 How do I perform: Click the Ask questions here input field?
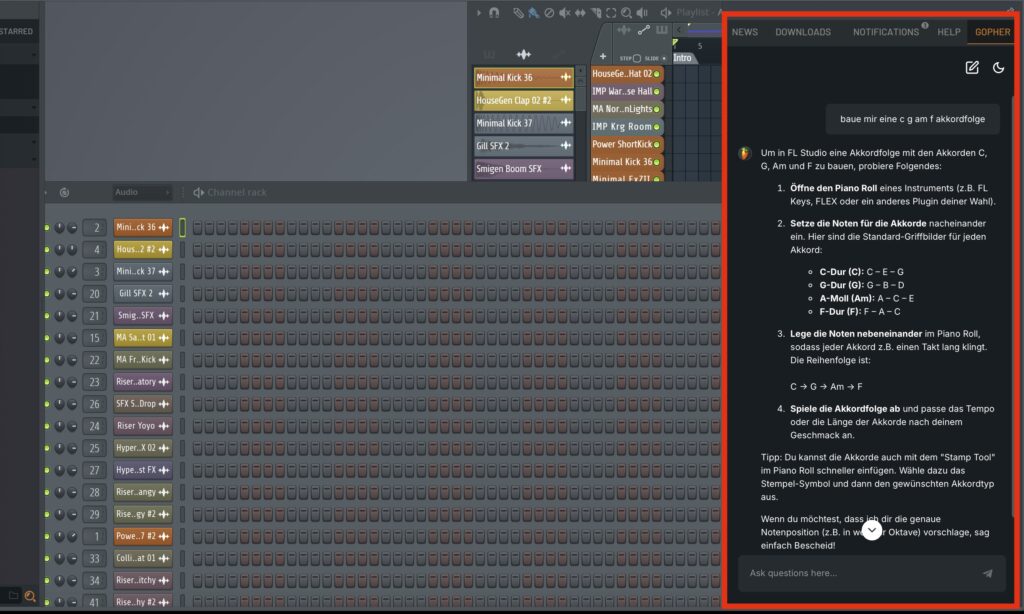[x=872, y=573]
